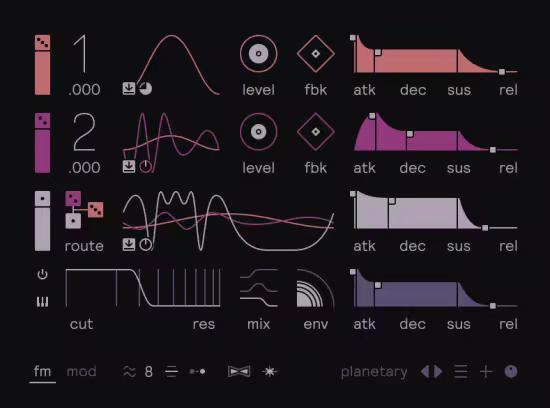Toggle the operator 2 magenta dice block
The width and height of the screenshot is (550, 408).
[x=42, y=120]
